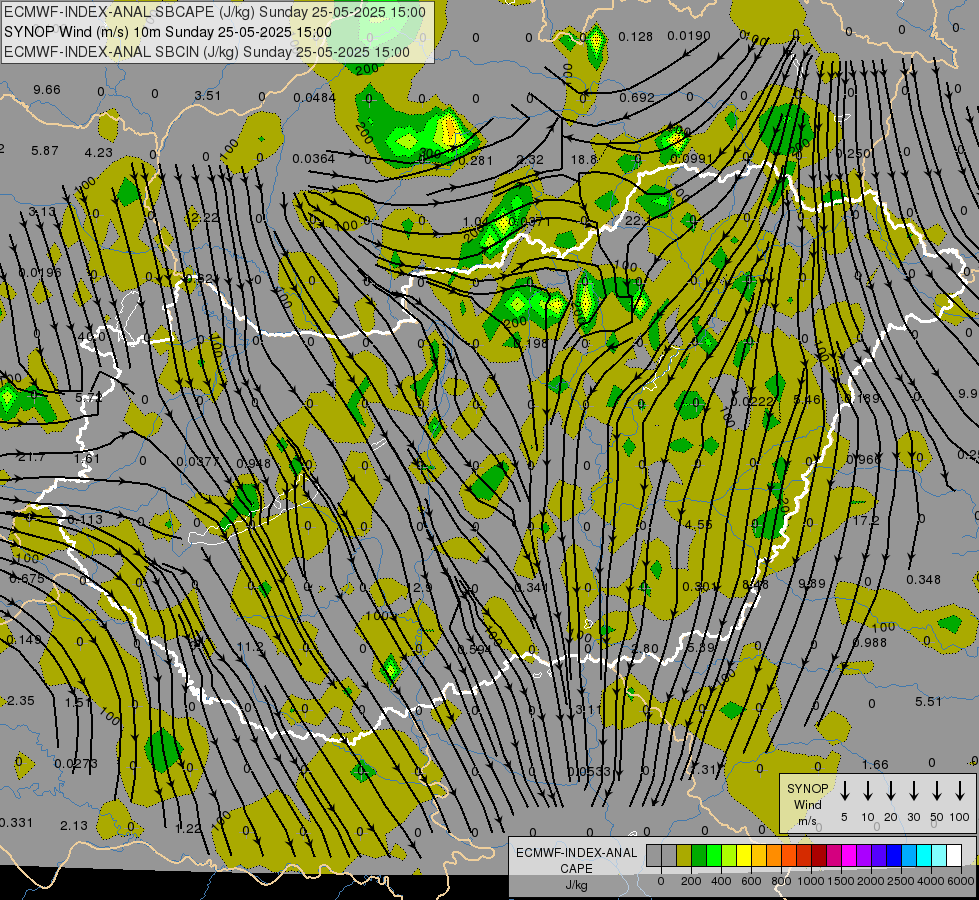Click the 9.39 value on map
This screenshot has width=979, height=900.
(812, 583)
